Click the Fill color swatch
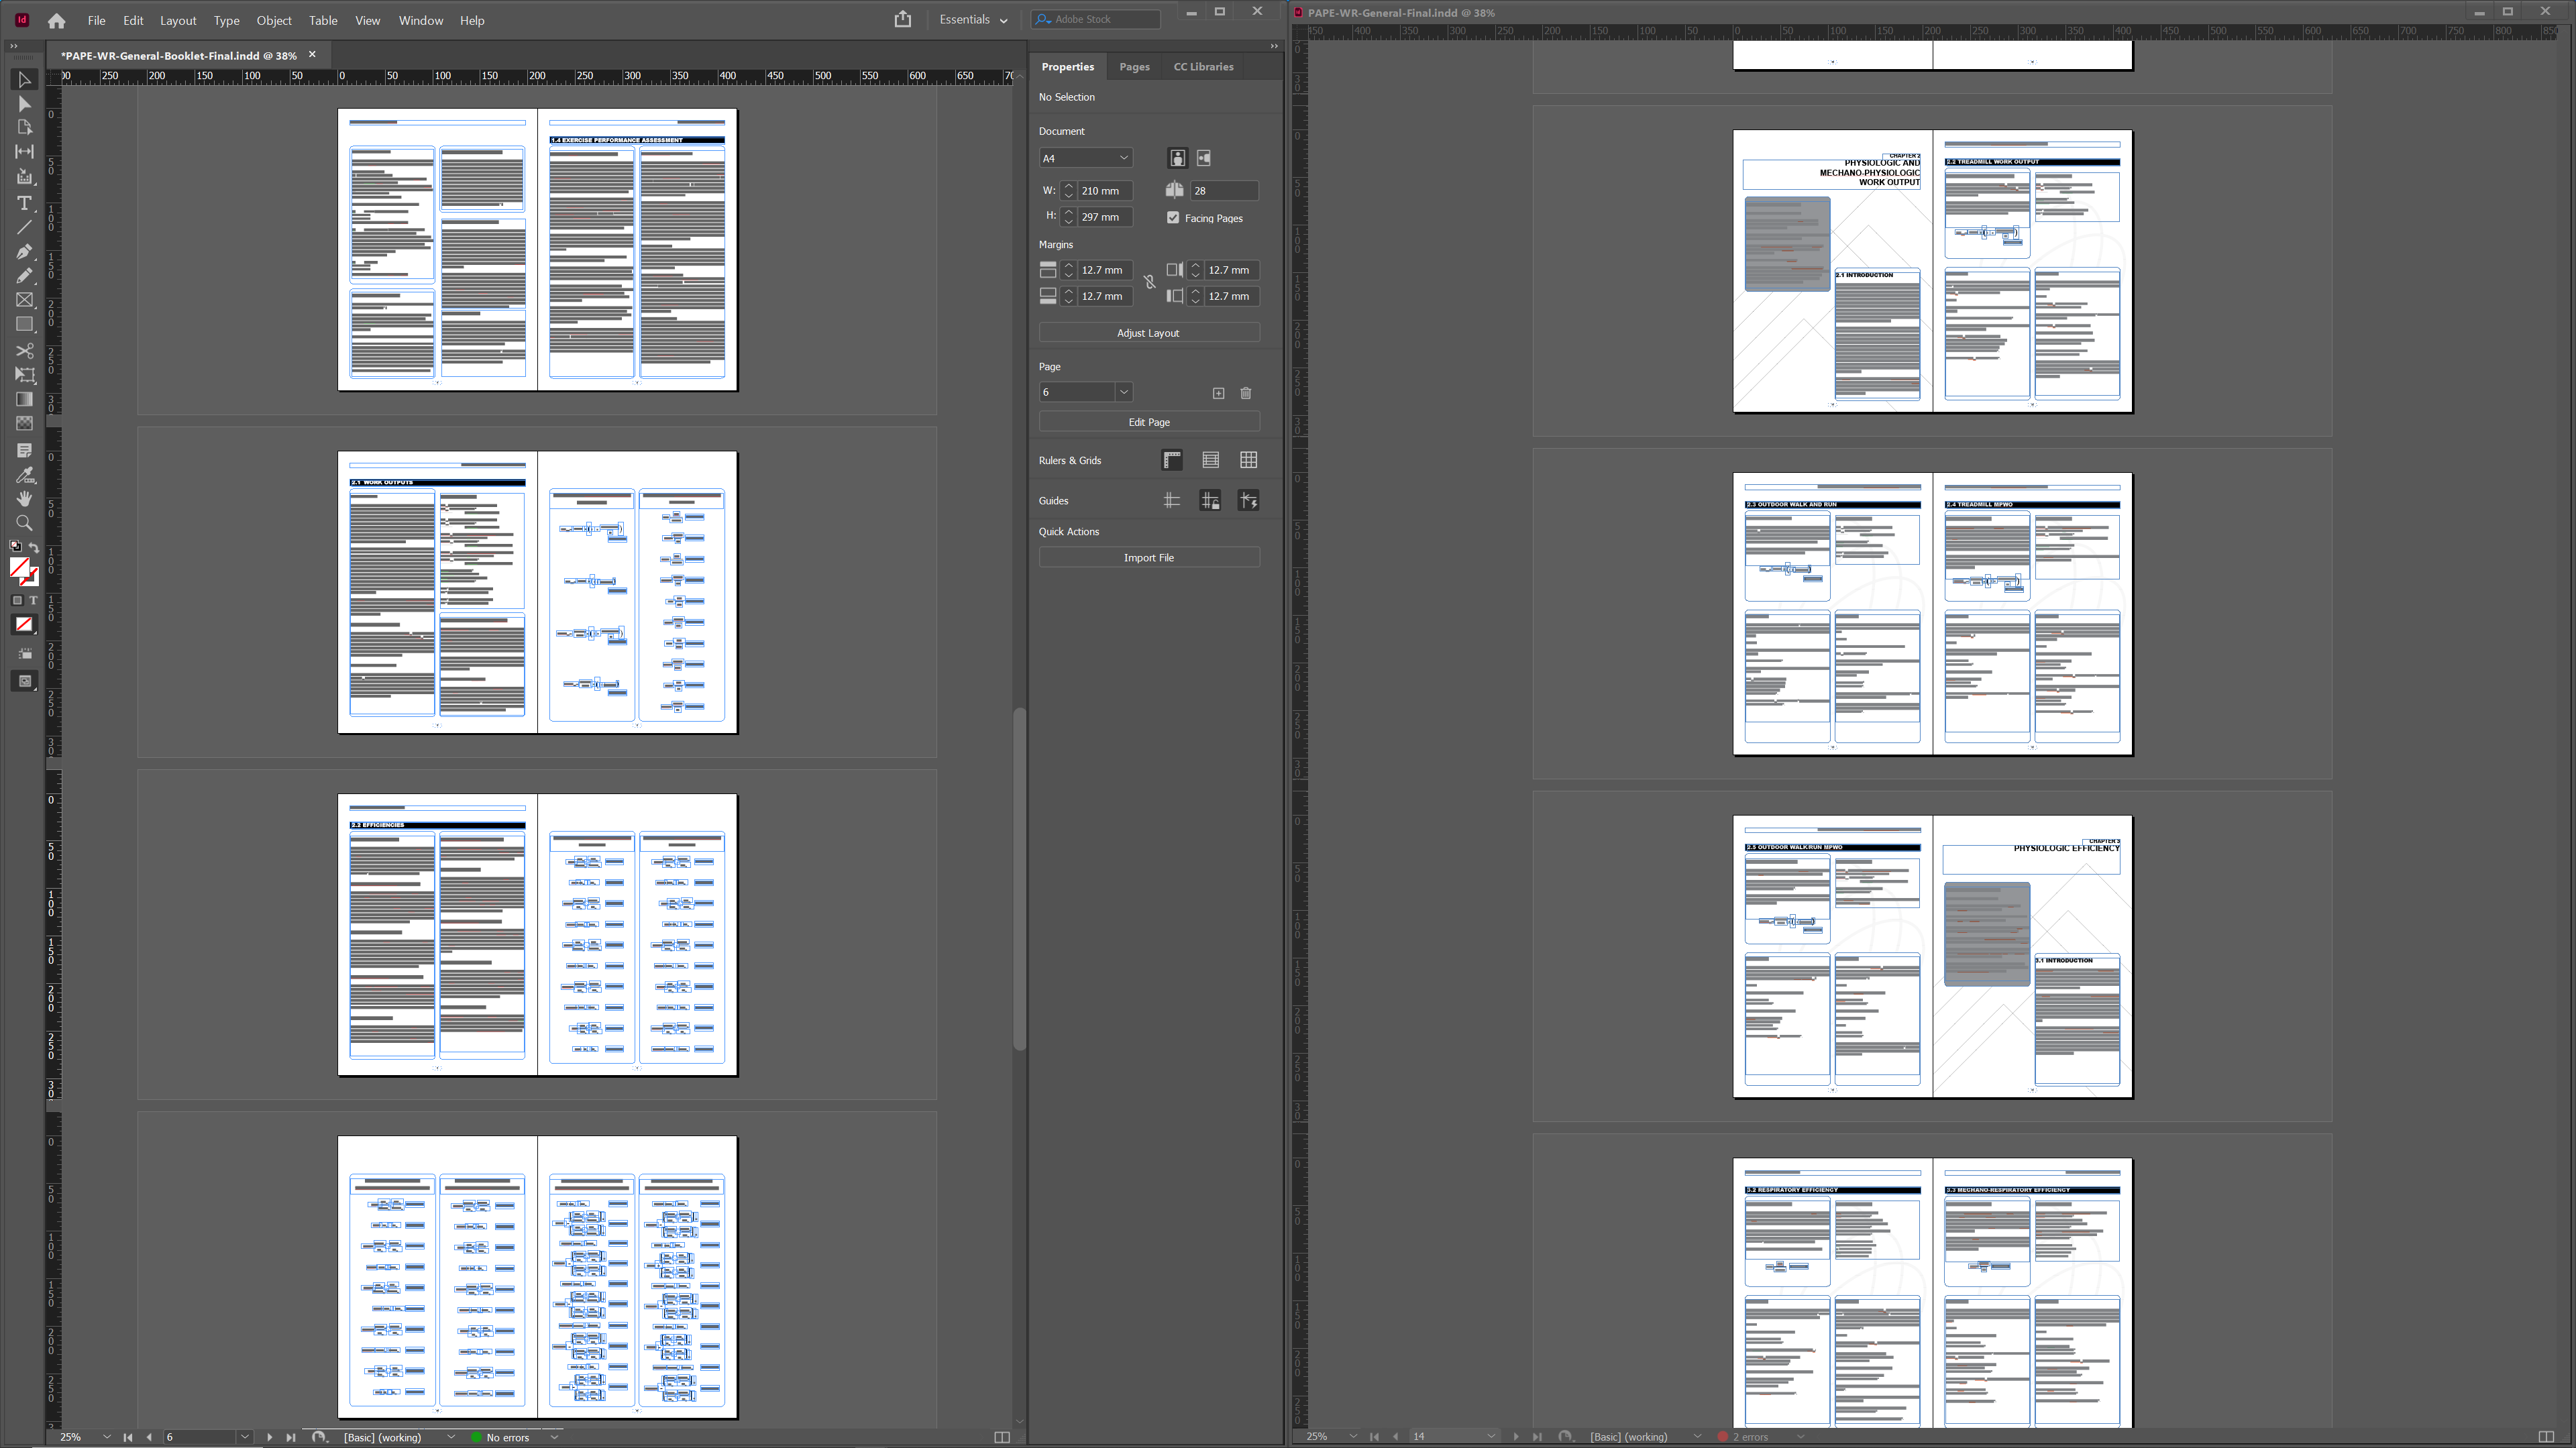 pos(19,567)
